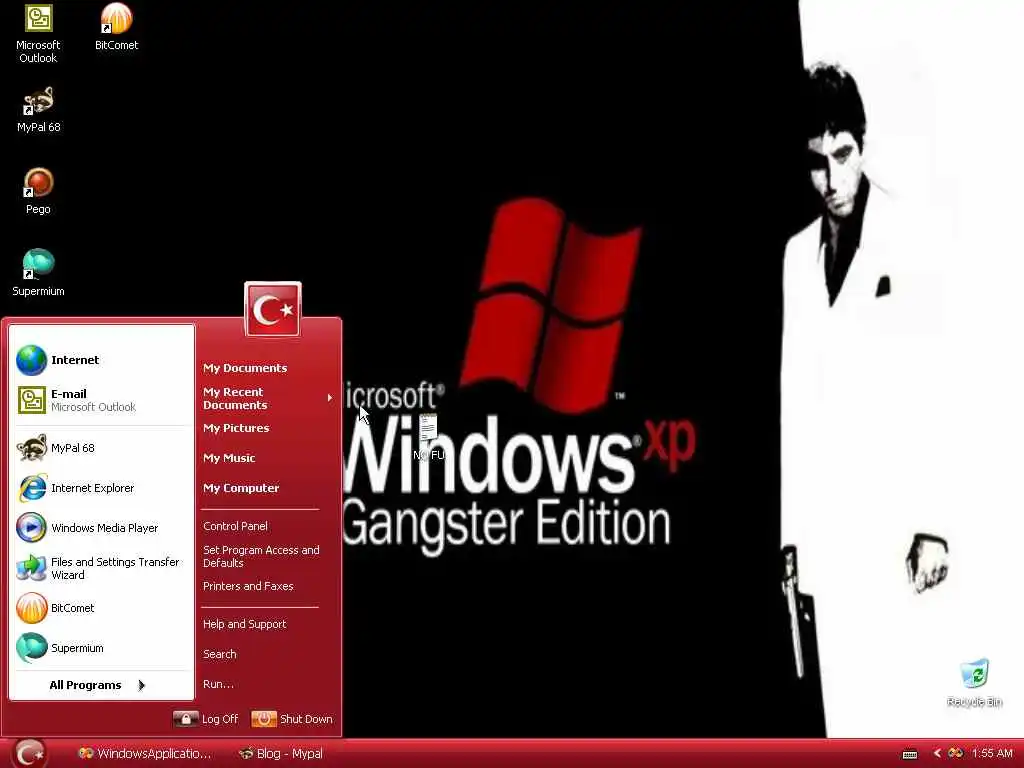Expand hidden tray icons arrow
The width and height of the screenshot is (1024, 768).
pyautogui.click(x=936, y=754)
